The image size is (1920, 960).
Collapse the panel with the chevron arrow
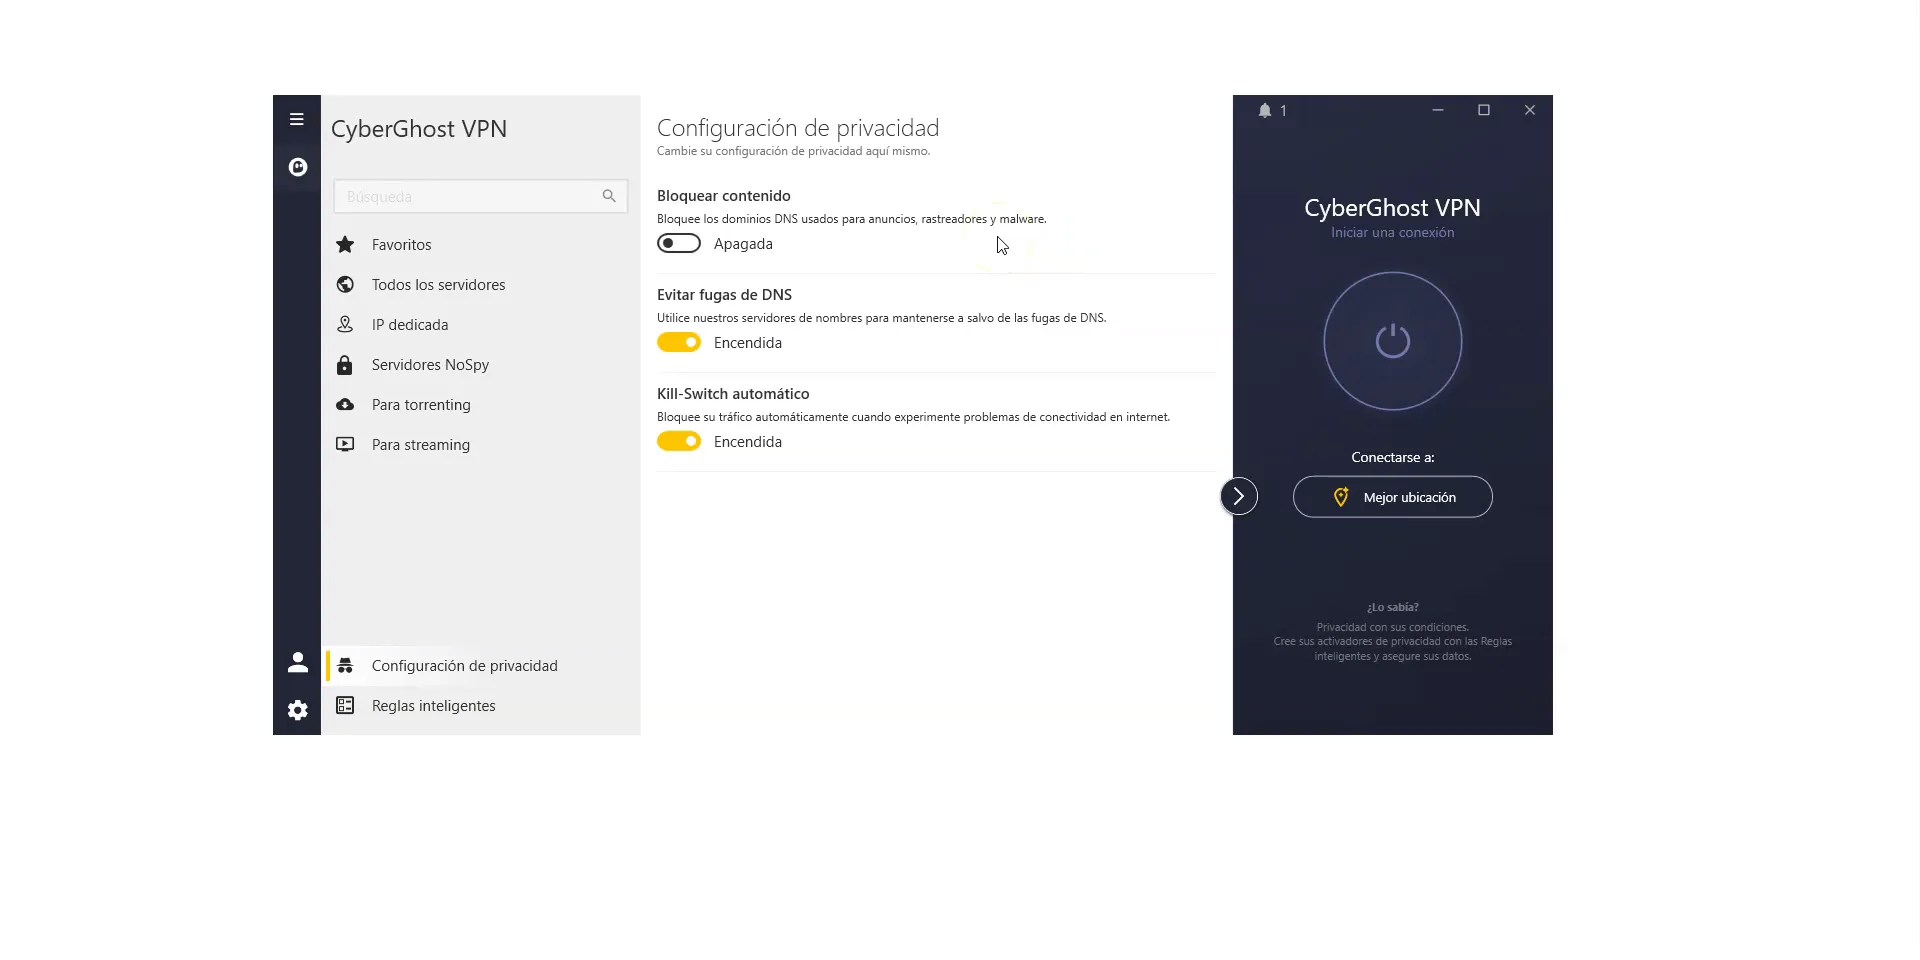point(1239,496)
